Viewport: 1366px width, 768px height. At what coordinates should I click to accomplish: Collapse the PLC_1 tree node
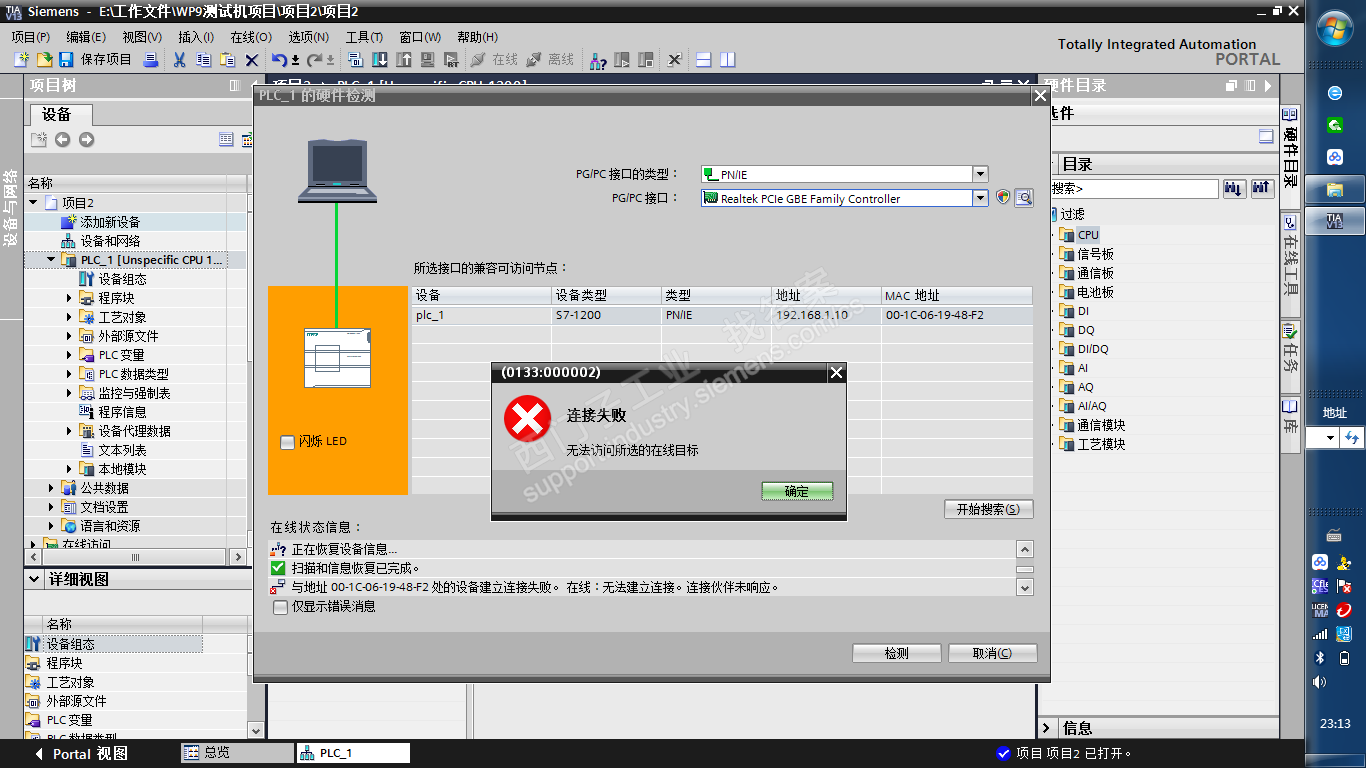pyautogui.click(x=52, y=260)
